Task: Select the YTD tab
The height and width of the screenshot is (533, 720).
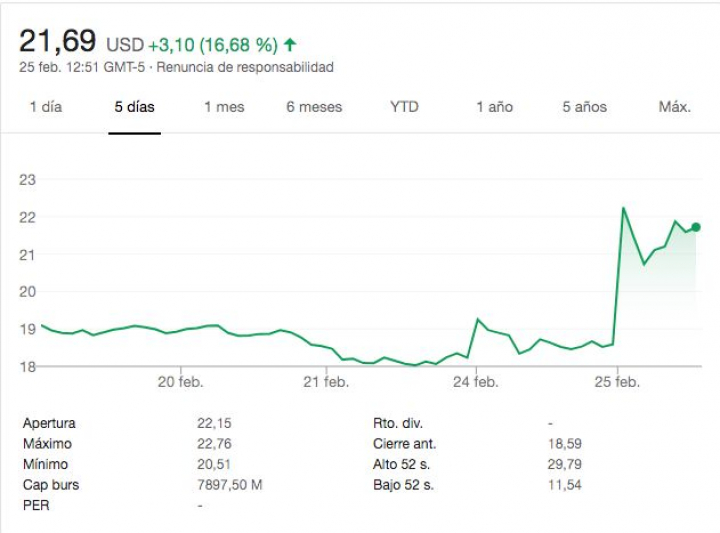Action: click(404, 107)
